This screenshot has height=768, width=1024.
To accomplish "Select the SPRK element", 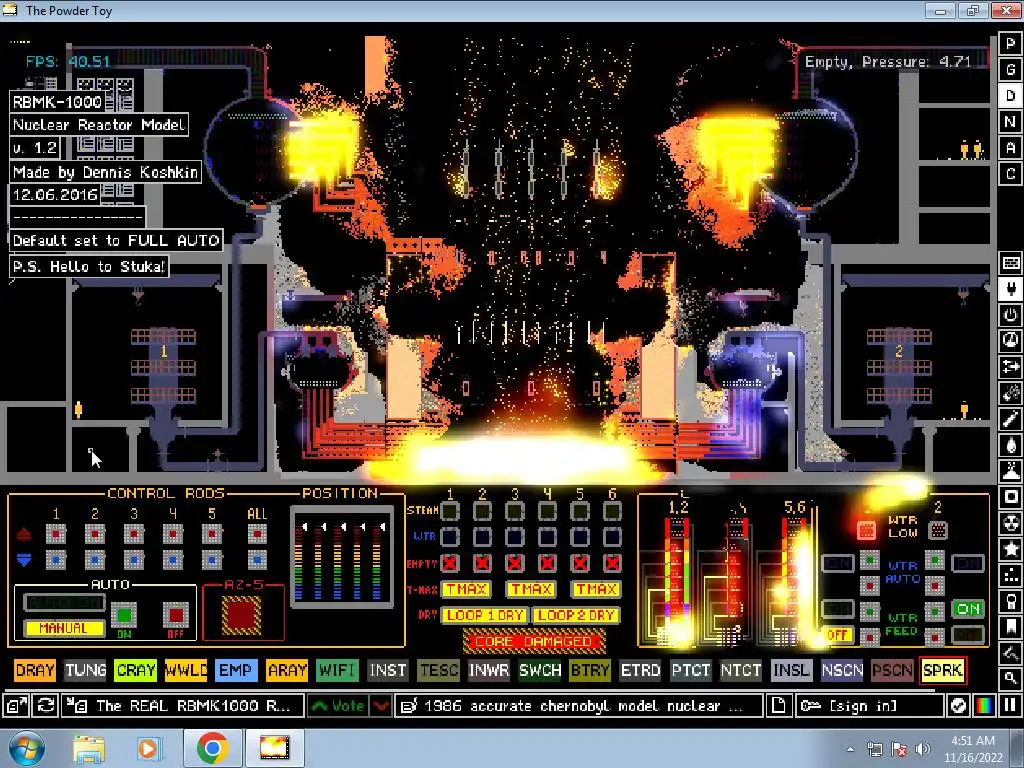I will 942,670.
